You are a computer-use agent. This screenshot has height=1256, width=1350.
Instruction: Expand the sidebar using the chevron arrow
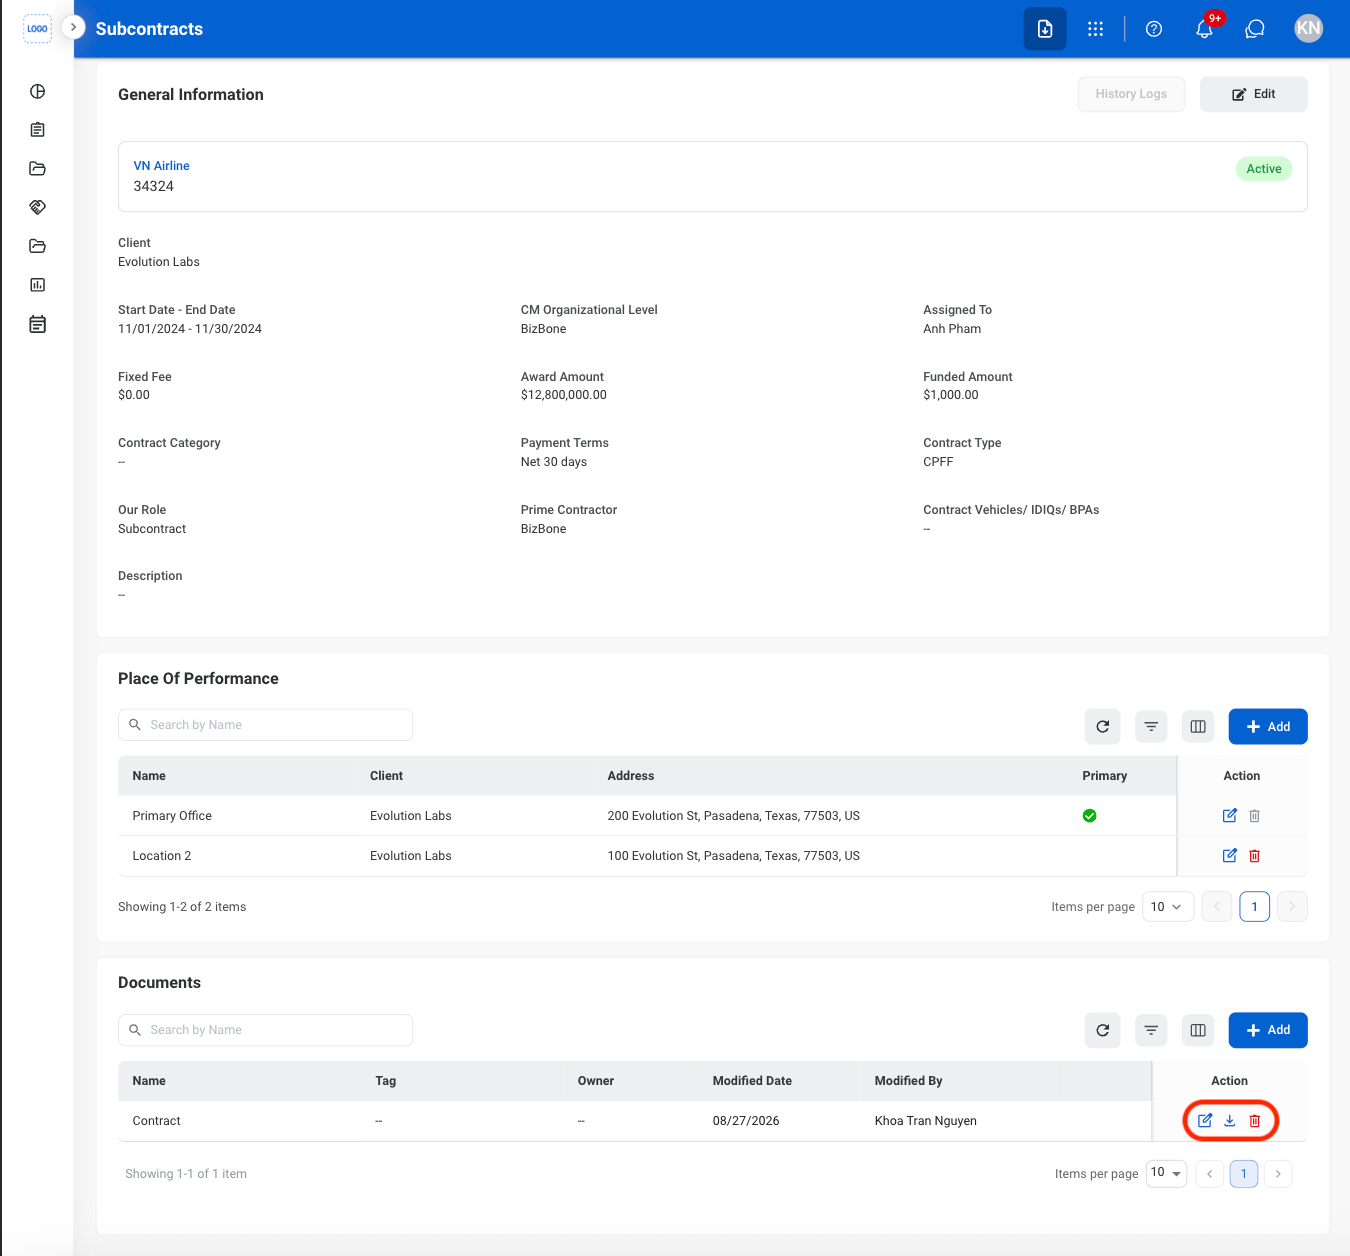[x=73, y=27]
